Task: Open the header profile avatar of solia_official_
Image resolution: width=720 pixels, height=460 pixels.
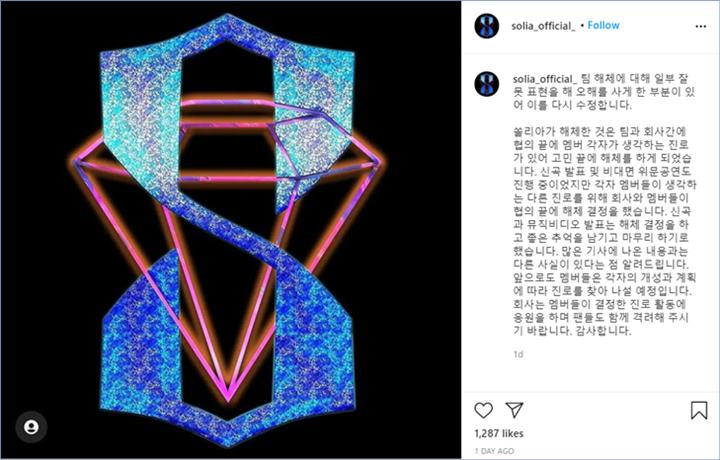Action: 487,25
